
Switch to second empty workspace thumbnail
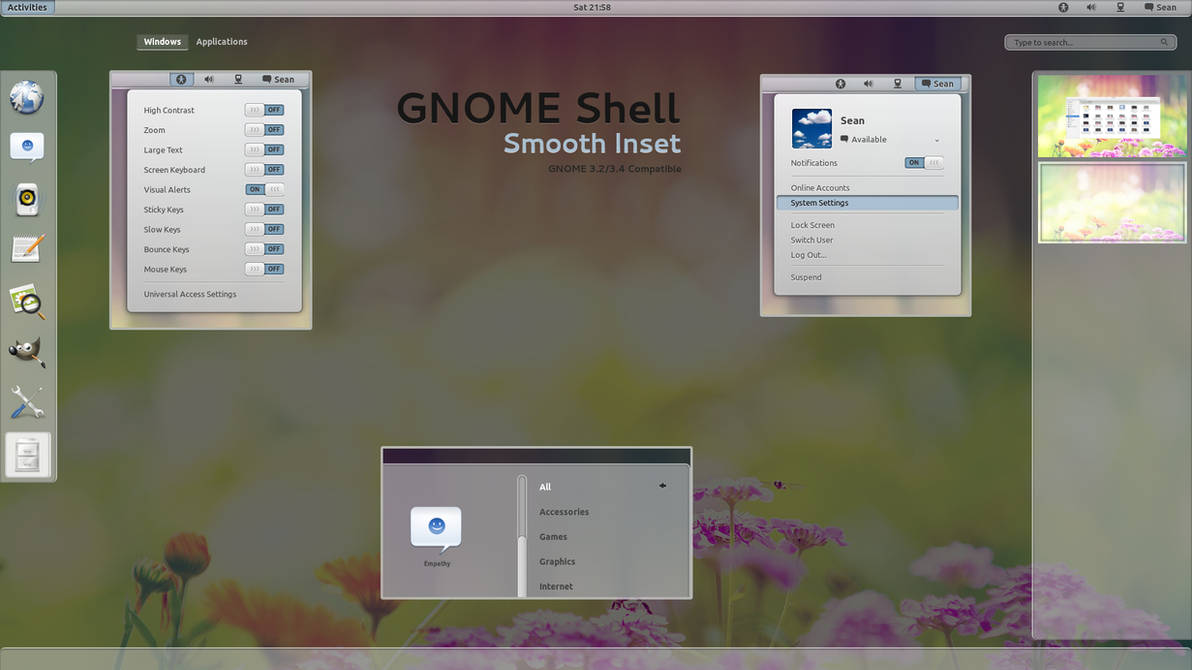point(1111,203)
